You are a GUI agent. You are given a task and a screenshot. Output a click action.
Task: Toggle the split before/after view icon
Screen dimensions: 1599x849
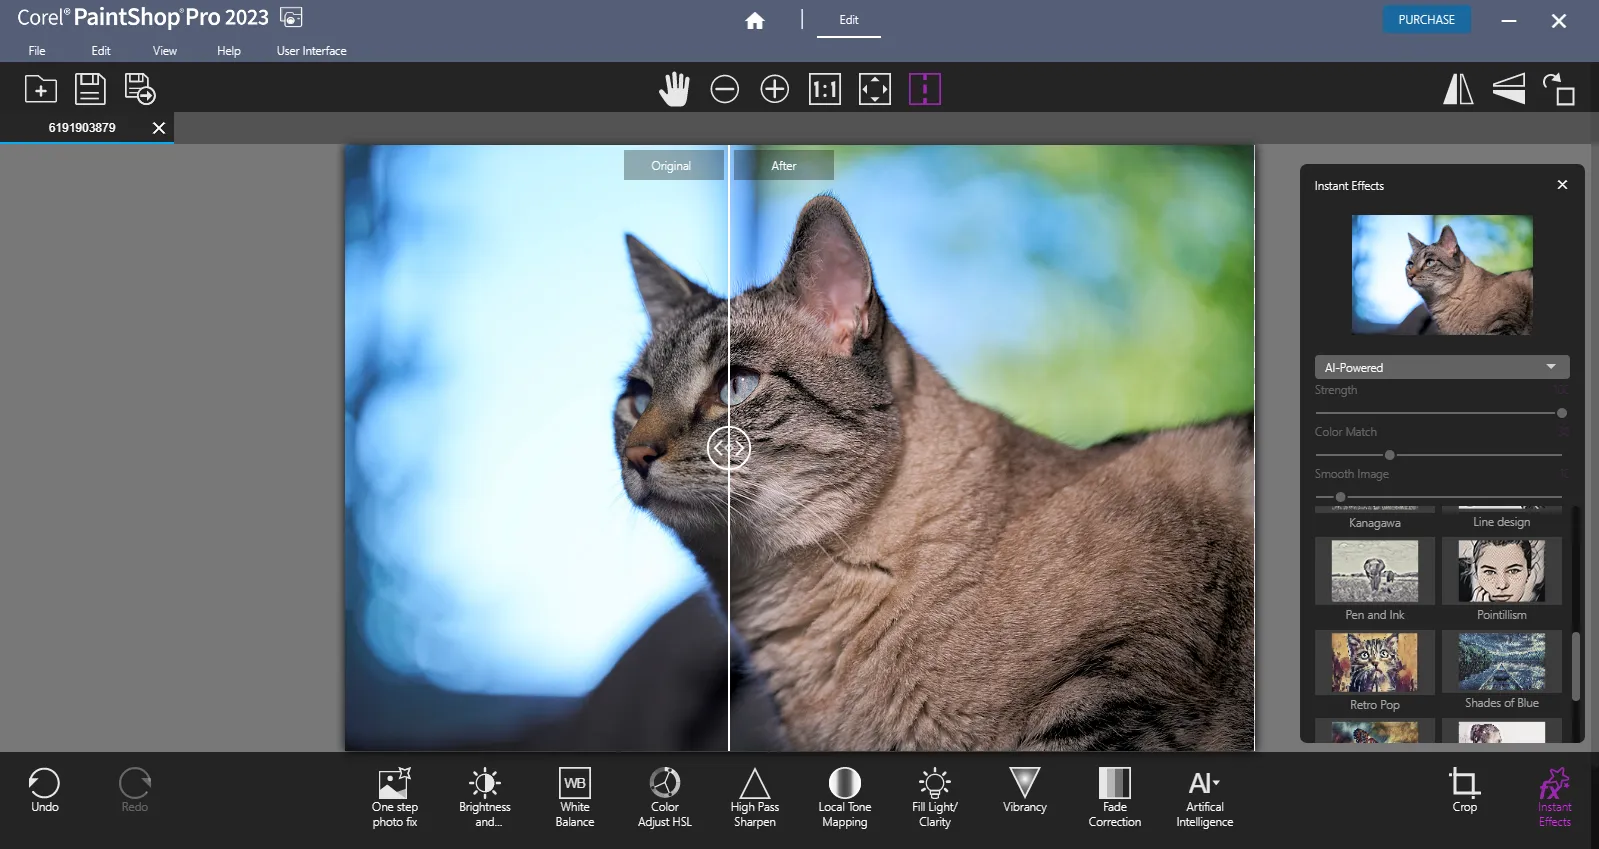(925, 90)
